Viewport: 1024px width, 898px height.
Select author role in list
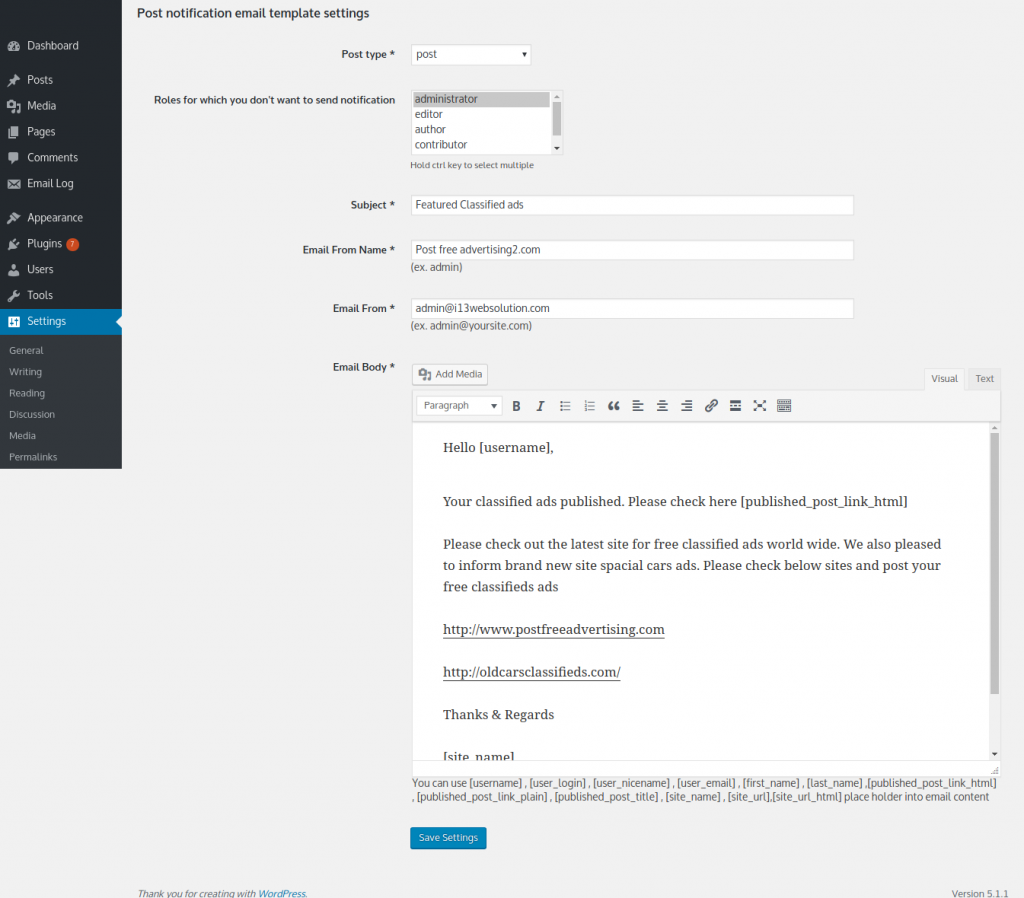tap(481, 129)
